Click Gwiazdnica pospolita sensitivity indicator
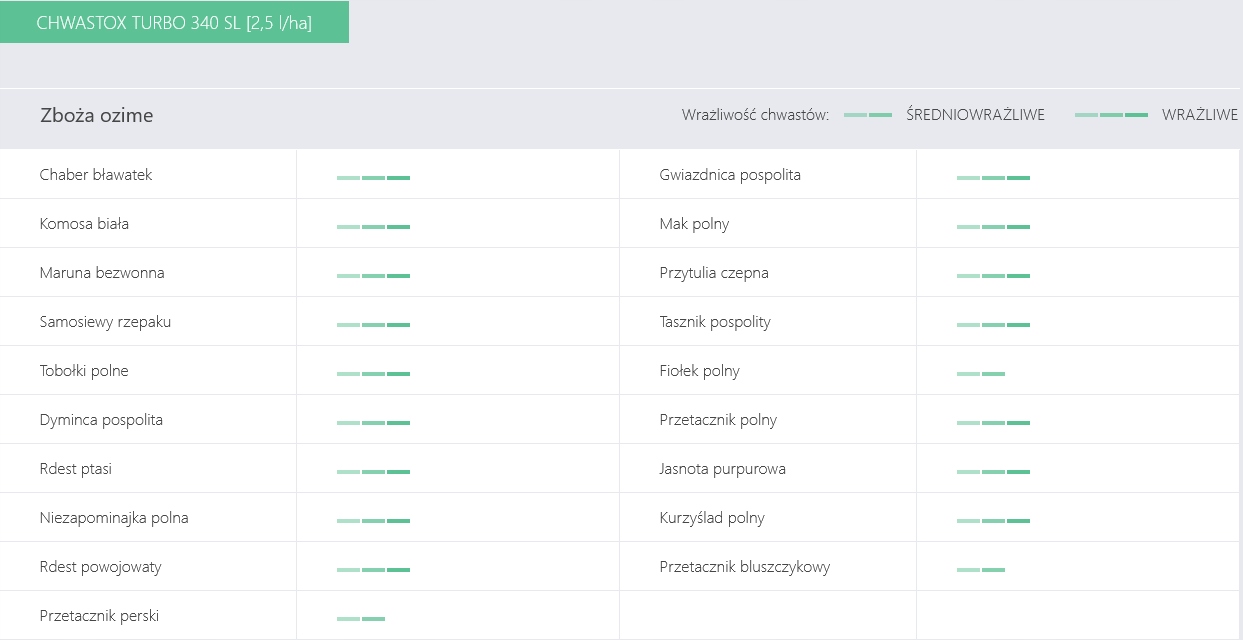Screen dimensions: 1243x640 (993, 178)
